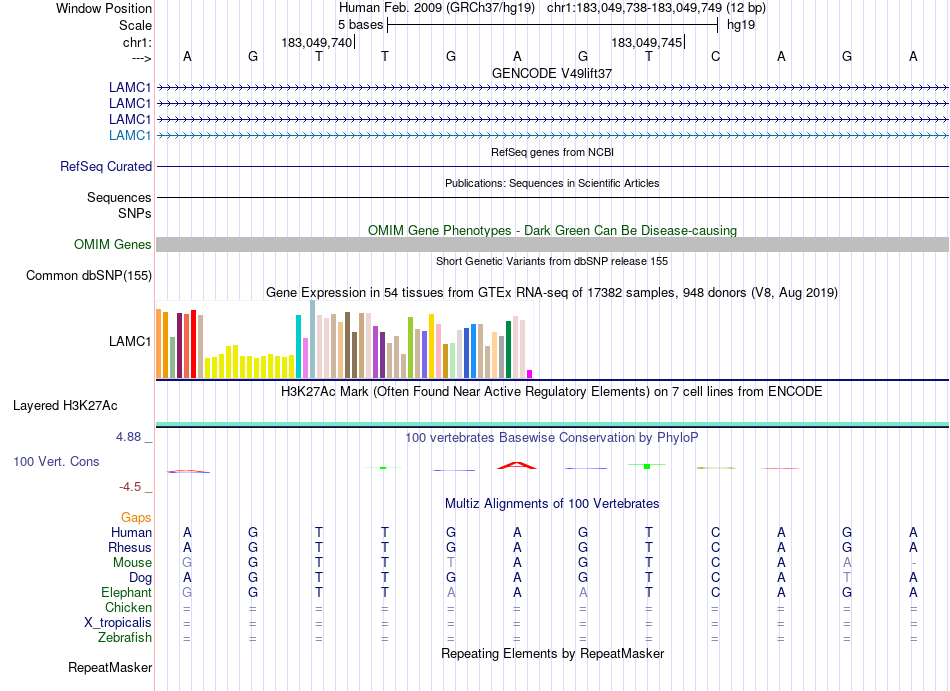Click the Scale track label
The height and width of the screenshot is (691, 950).
tap(135, 25)
